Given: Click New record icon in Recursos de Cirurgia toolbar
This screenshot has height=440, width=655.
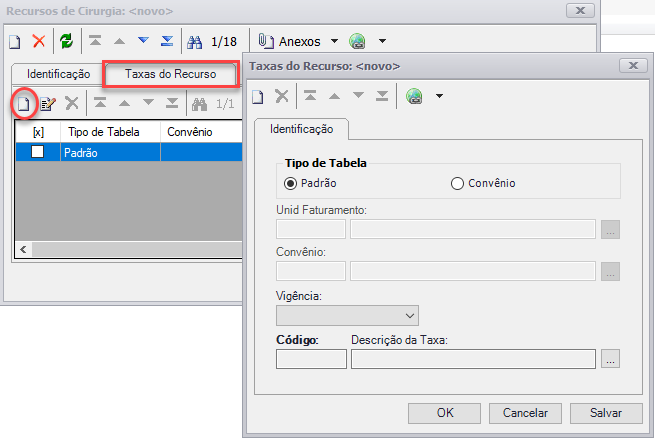Looking at the screenshot, I should click(15, 41).
